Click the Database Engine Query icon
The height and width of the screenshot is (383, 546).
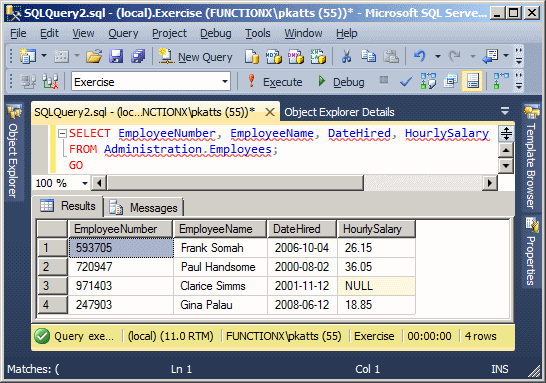(x=251, y=56)
